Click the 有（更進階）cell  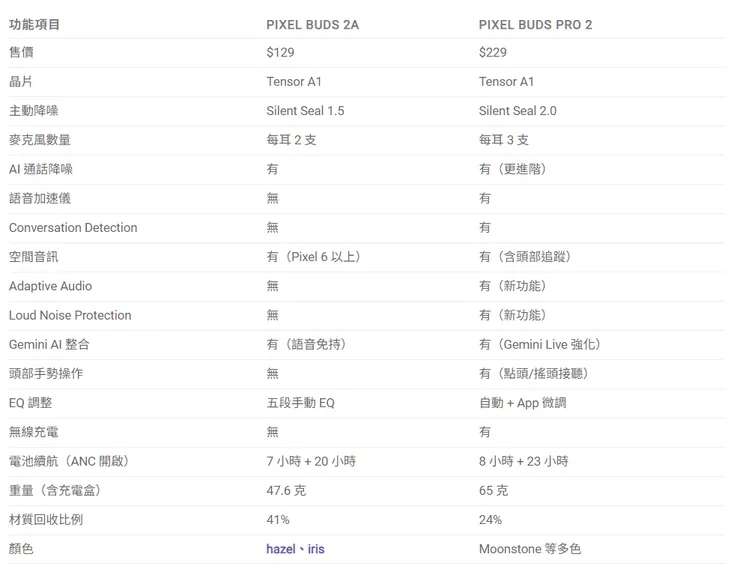click(x=513, y=169)
